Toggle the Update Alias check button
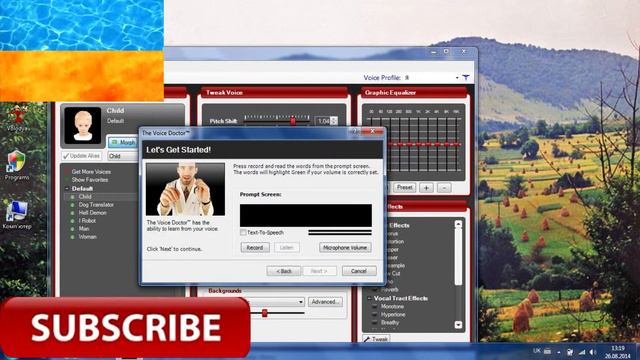This screenshot has height=360, width=640. (81, 156)
